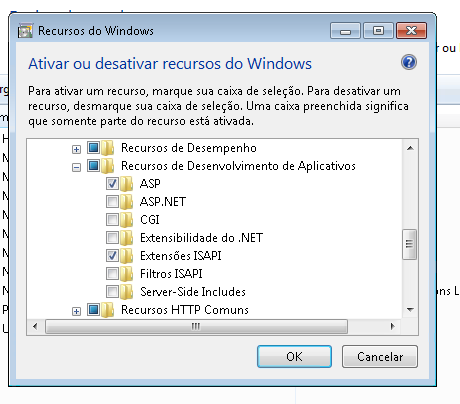This screenshot has width=460, height=404.
Task: Click the Filtros ISAPI folder icon
Action: (x=127, y=274)
